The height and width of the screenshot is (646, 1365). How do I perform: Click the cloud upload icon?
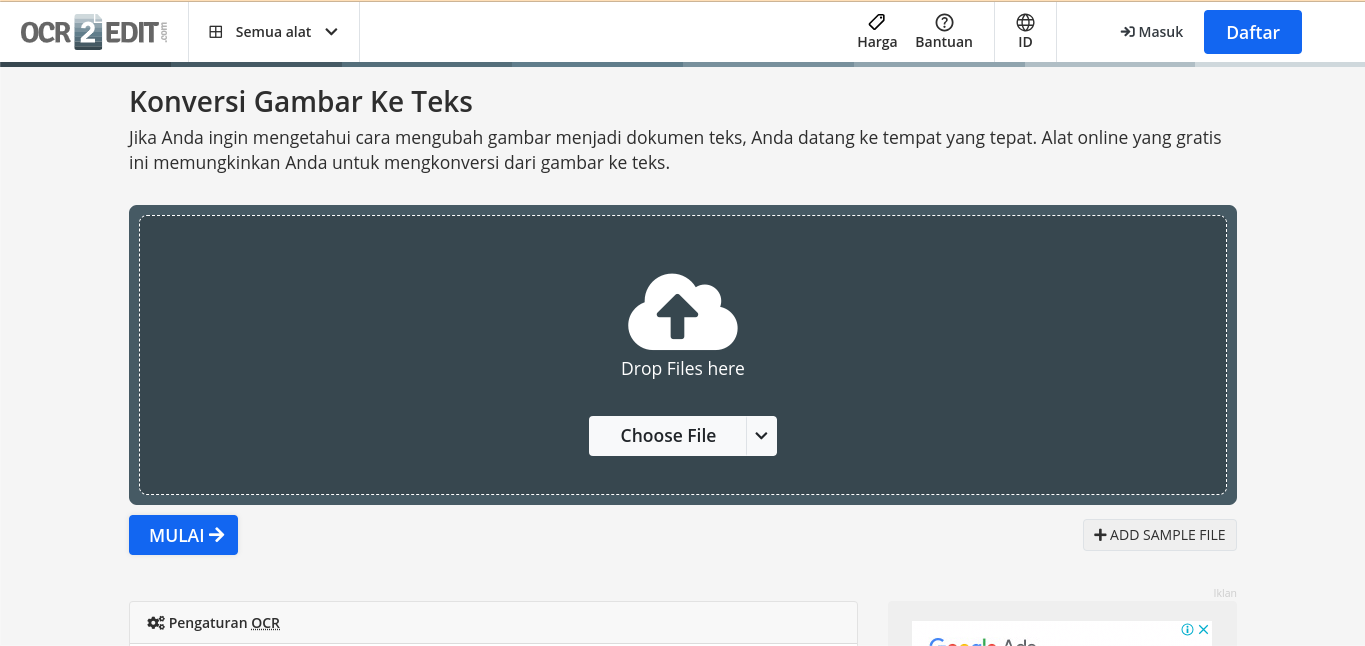coord(683,311)
